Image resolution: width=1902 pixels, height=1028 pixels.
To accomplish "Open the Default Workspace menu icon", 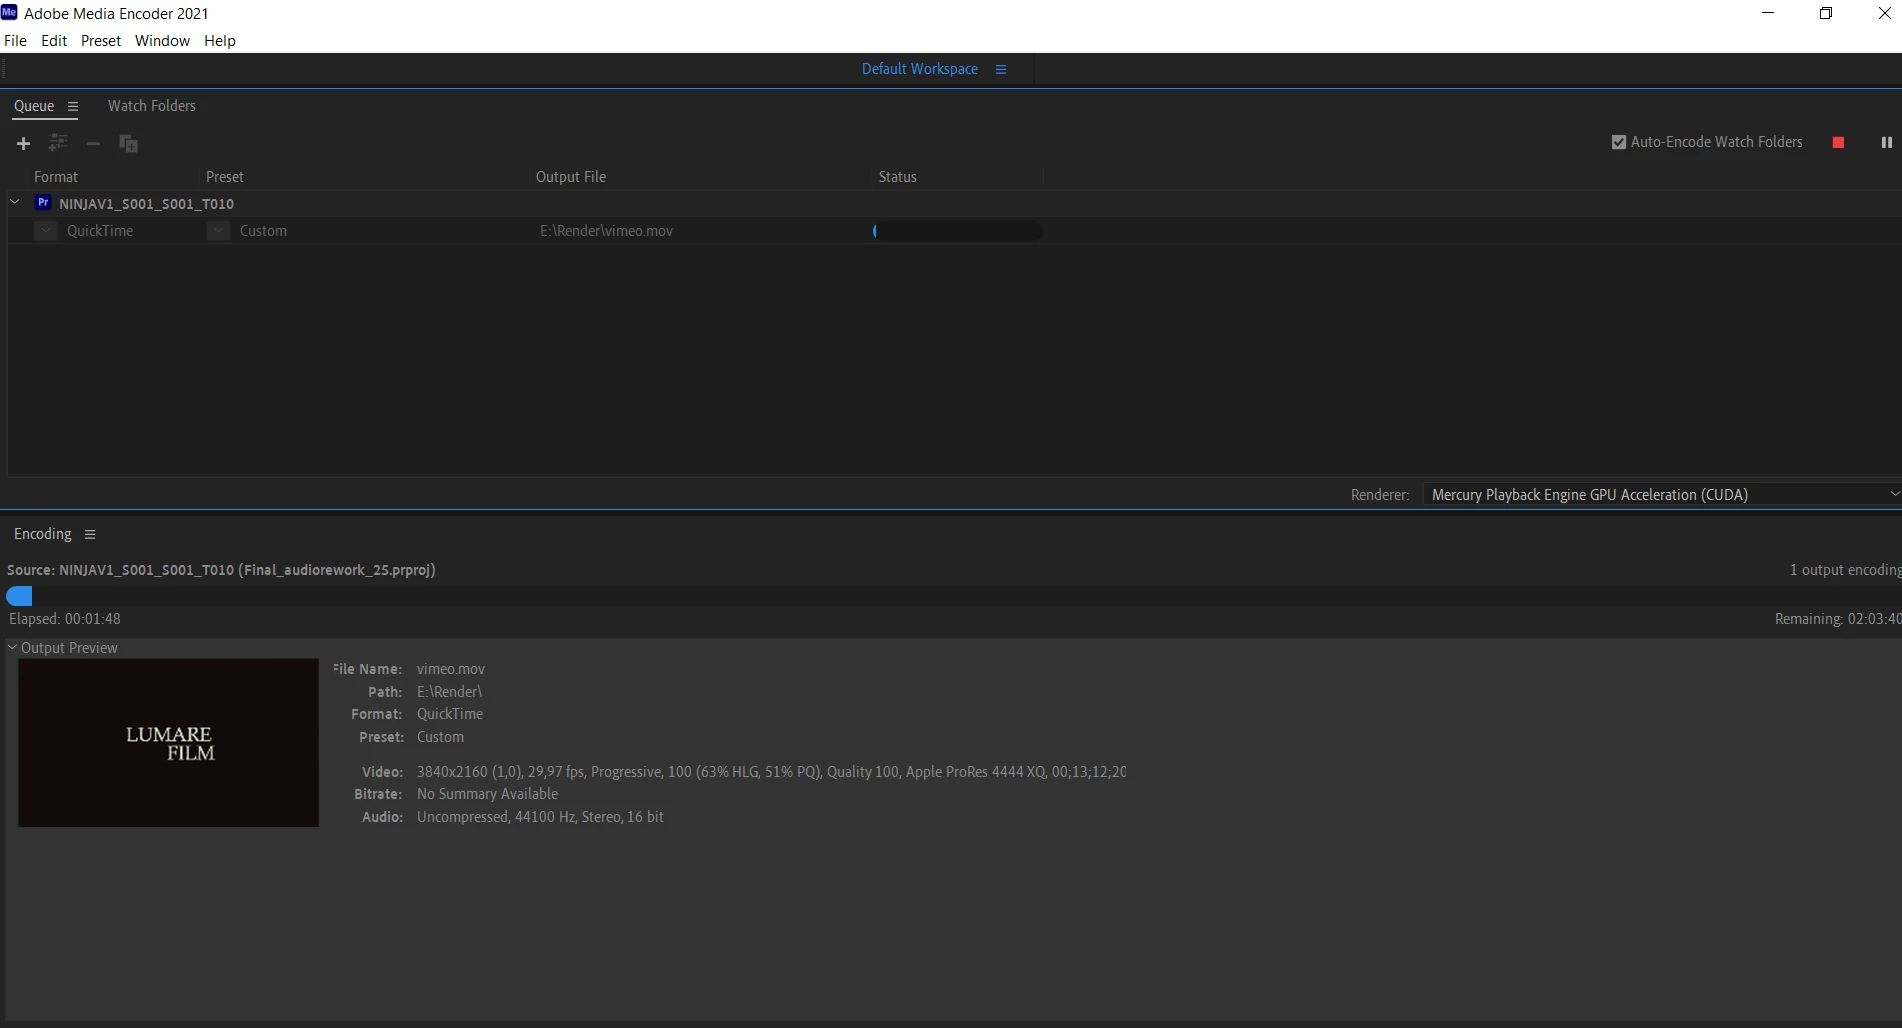I will (x=1001, y=69).
